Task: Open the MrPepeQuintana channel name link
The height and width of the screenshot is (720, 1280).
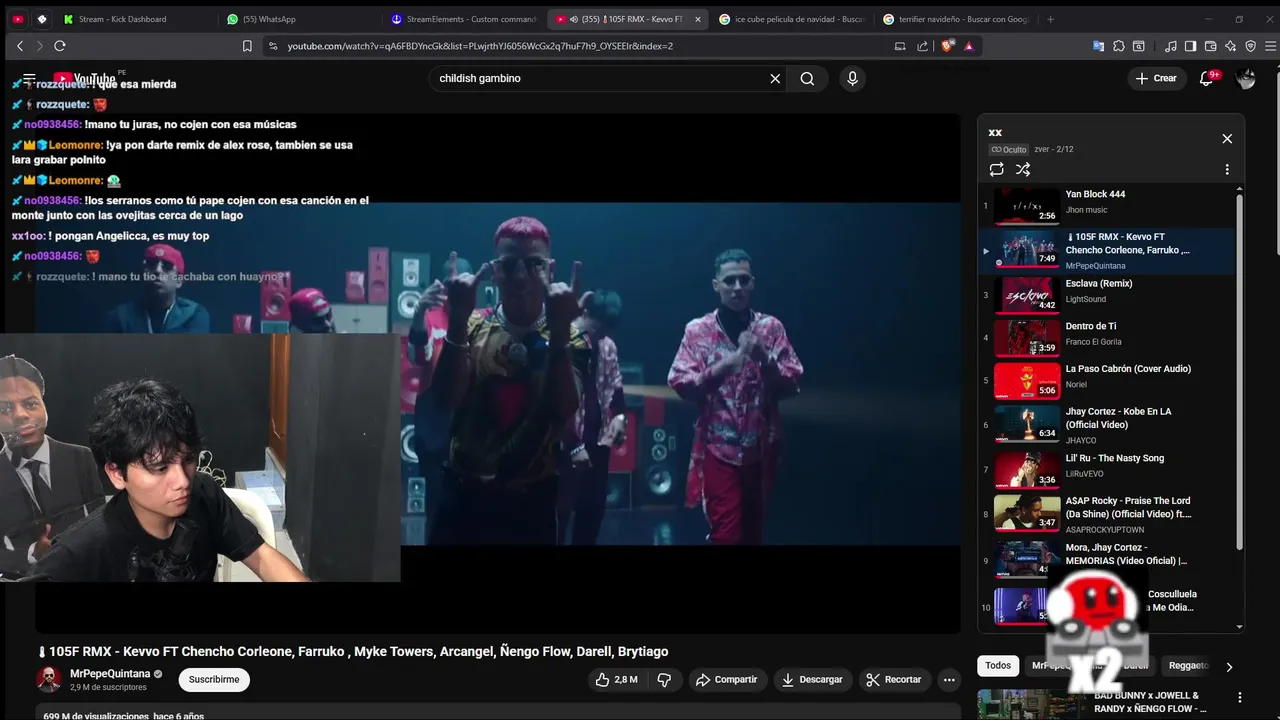Action: (x=110, y=674)
